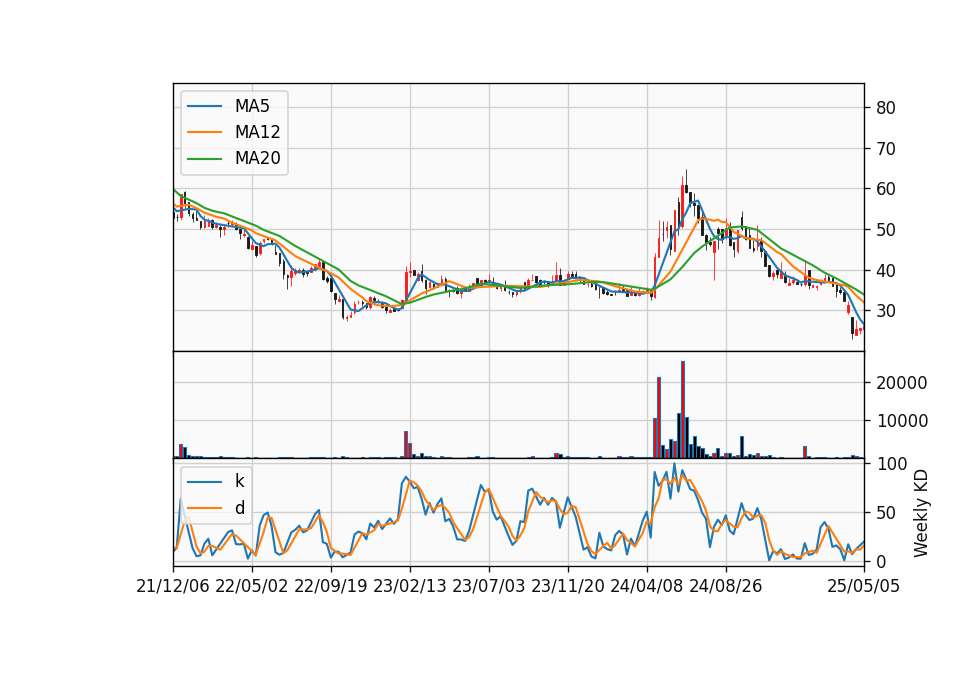The image size is (960, 690).
Task: Click the price axis value 30
Action: click(x=886, y=311)
